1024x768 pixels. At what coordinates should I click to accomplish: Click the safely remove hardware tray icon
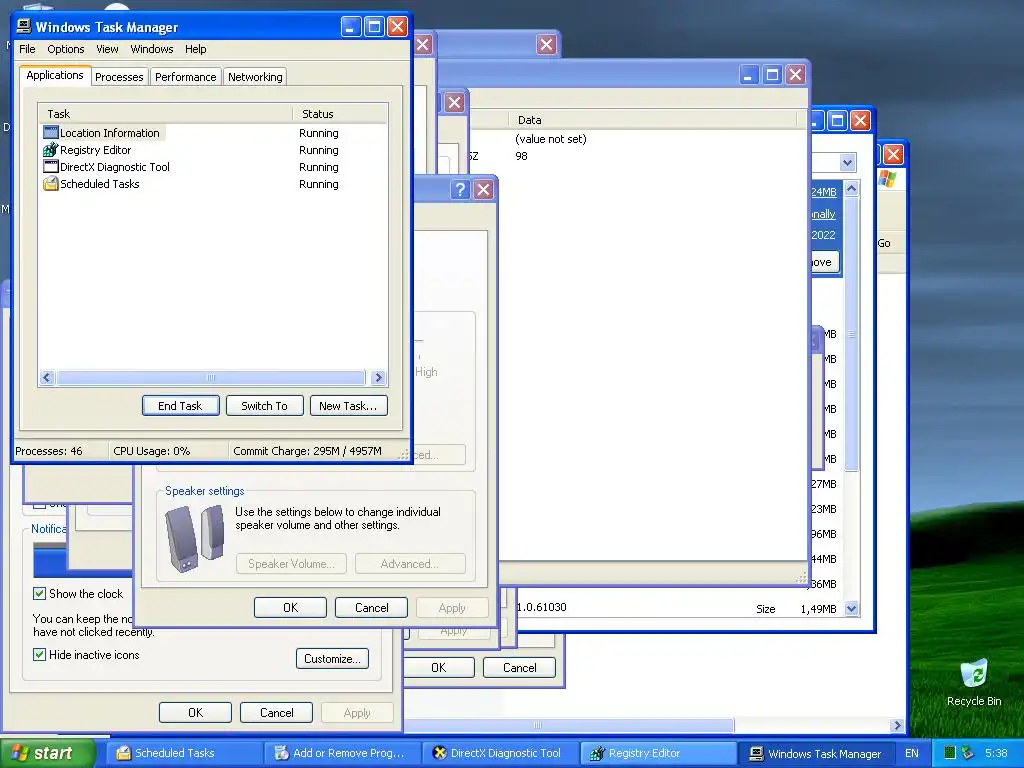[x=967, y=753]
